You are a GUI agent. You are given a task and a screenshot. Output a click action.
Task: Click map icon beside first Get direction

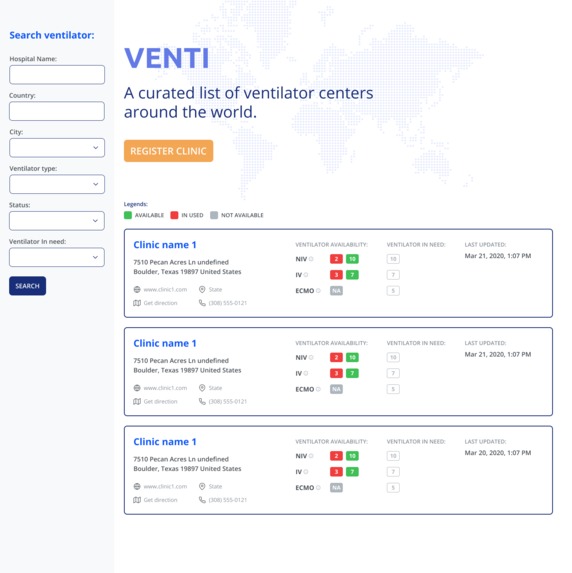pos(137,303)
